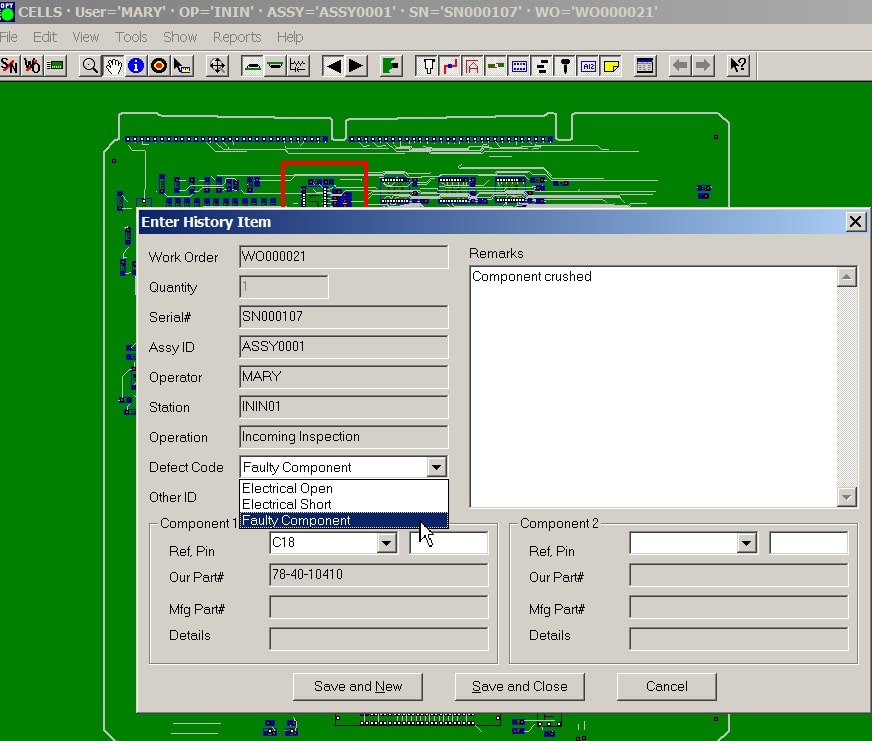The image size is (872, 741).
Task: Click inside the Remarks text area
Action: click(x=653, y=387)
